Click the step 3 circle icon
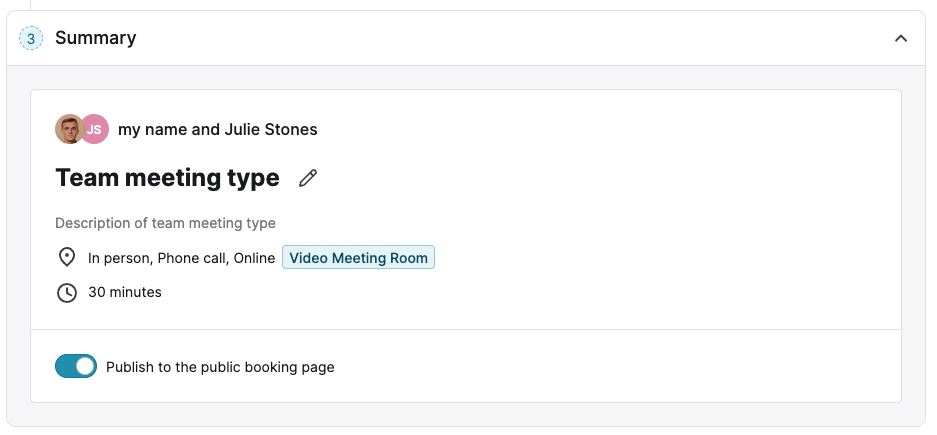The width and height of the screenshot is (937, 435). pos(31,39)
